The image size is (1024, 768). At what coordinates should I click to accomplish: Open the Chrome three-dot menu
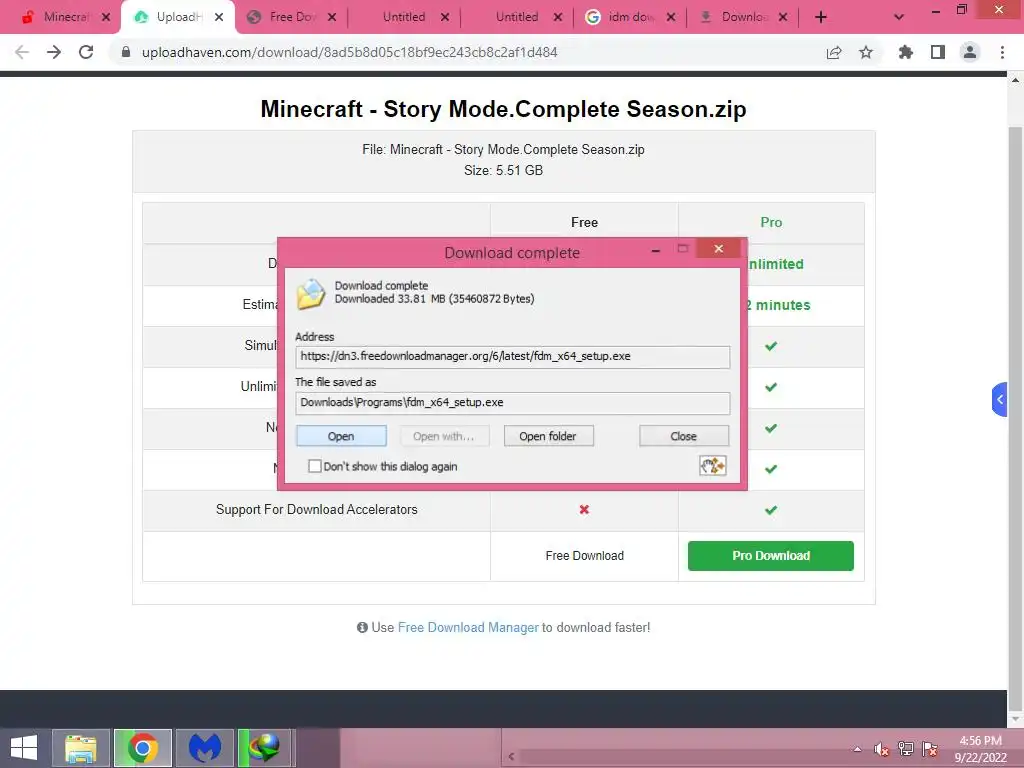[1002, 52]
